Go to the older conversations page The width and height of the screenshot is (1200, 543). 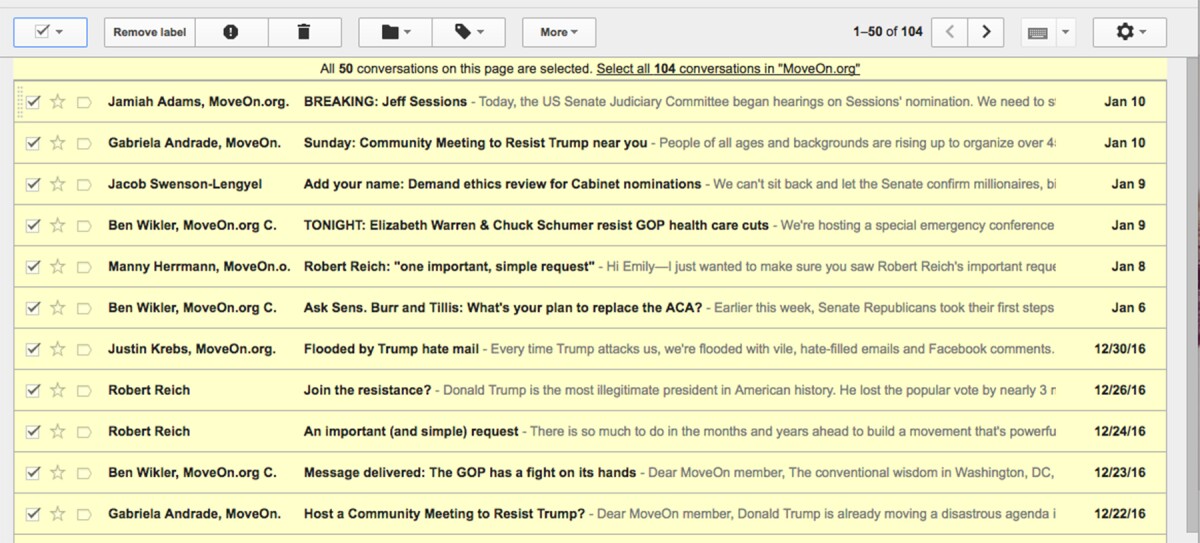986,32
